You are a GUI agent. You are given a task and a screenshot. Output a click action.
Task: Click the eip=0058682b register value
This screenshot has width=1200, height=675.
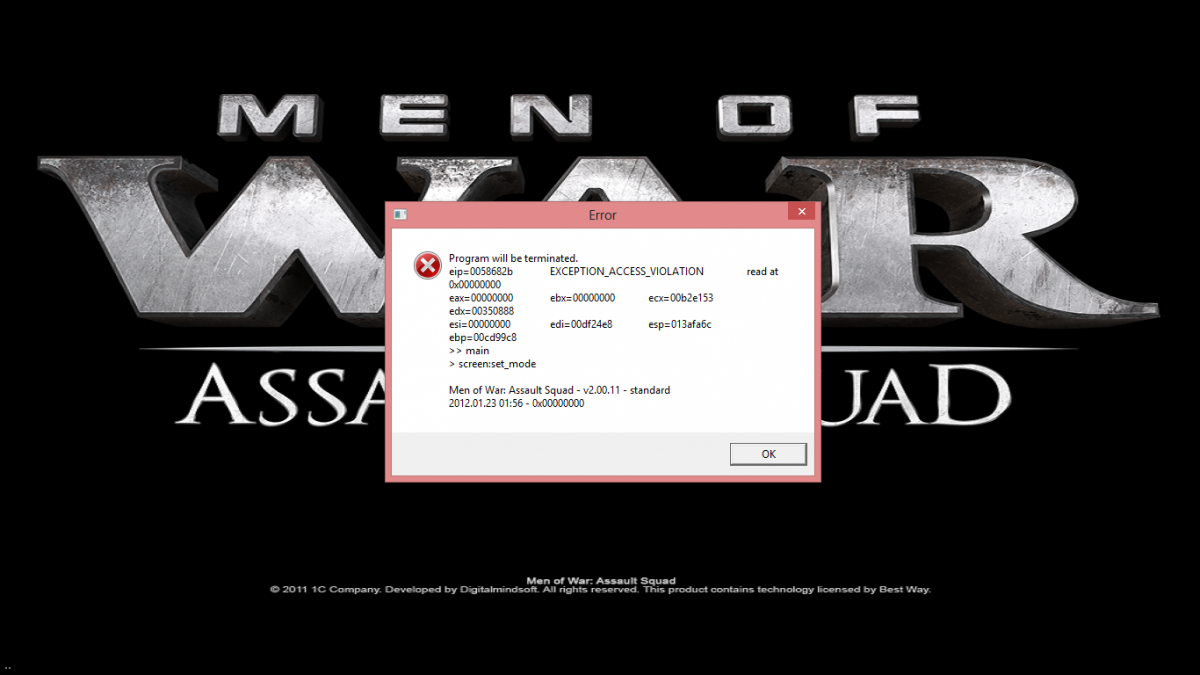point(481,272)
